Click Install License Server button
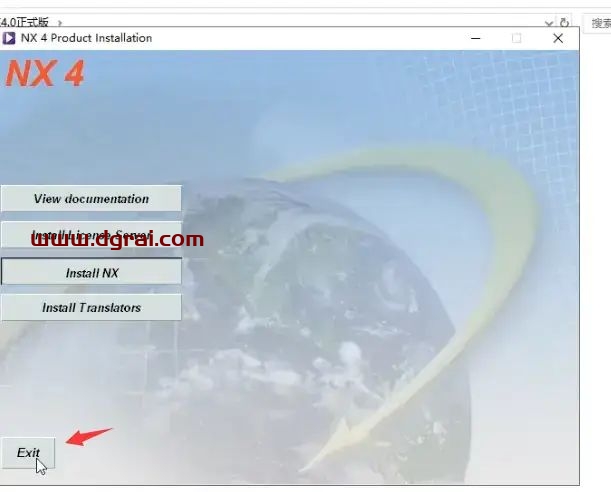 (91, 235)
